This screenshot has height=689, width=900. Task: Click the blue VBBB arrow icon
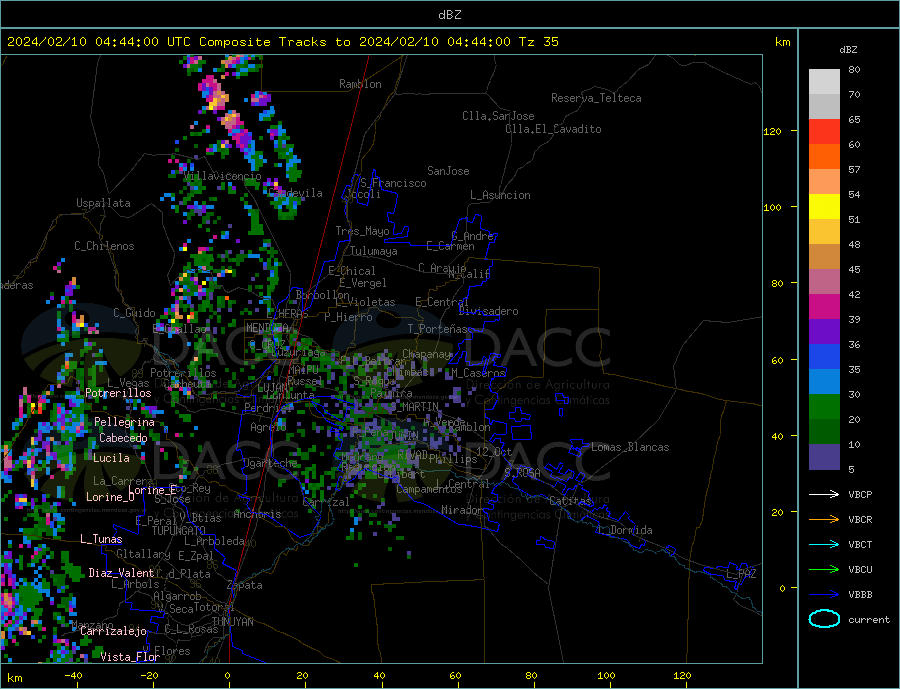click(x=824, y=594)
